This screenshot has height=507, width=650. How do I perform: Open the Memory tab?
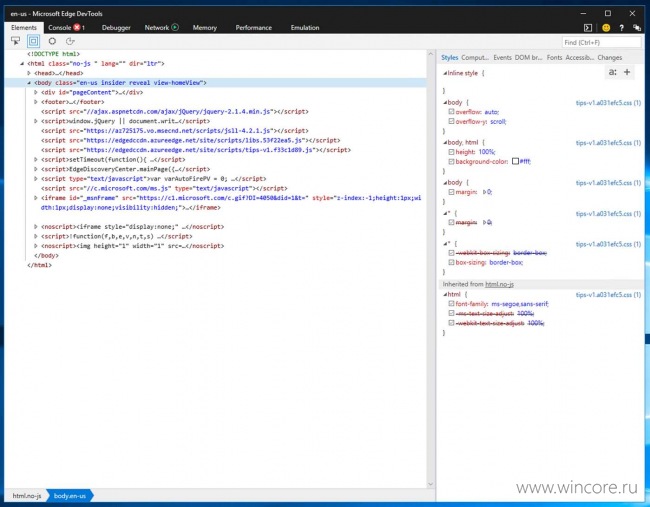(205, 28)
